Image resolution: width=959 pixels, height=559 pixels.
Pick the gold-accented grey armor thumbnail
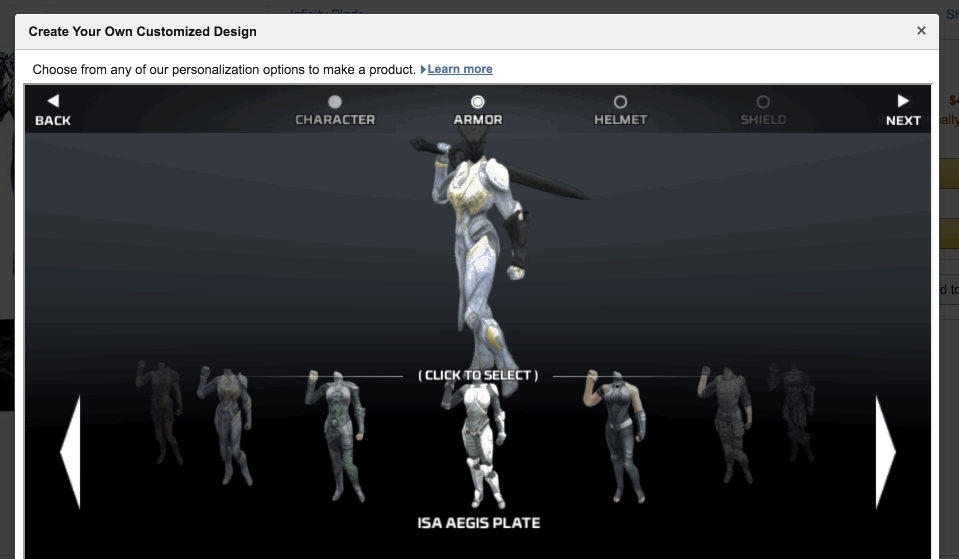226,426
